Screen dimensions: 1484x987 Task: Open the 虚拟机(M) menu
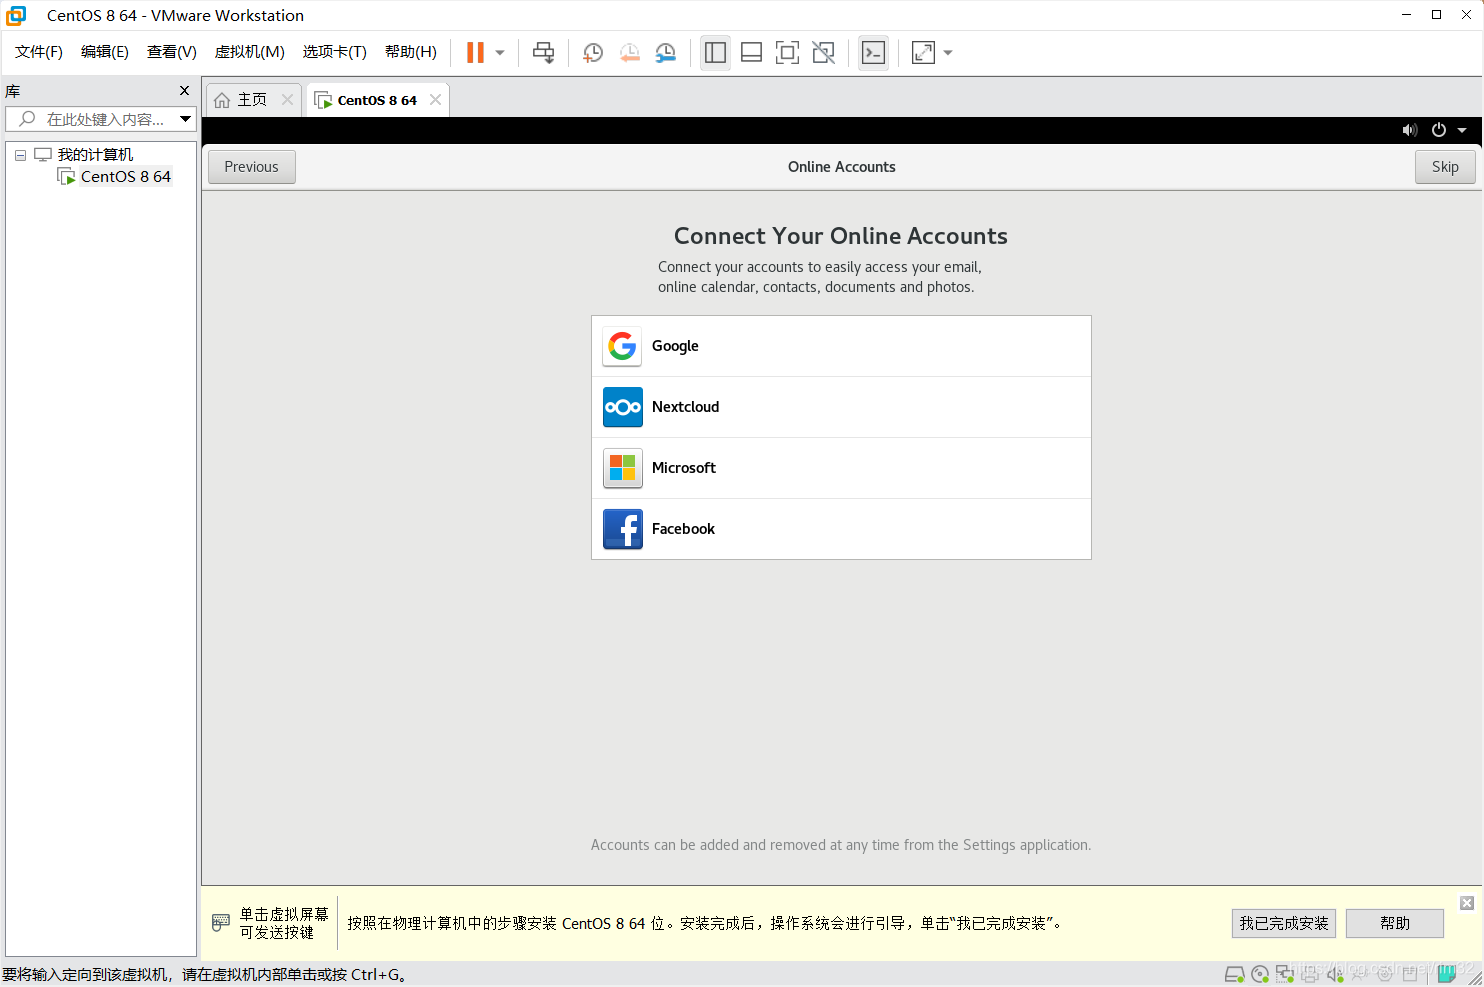(x=250, y=52)
